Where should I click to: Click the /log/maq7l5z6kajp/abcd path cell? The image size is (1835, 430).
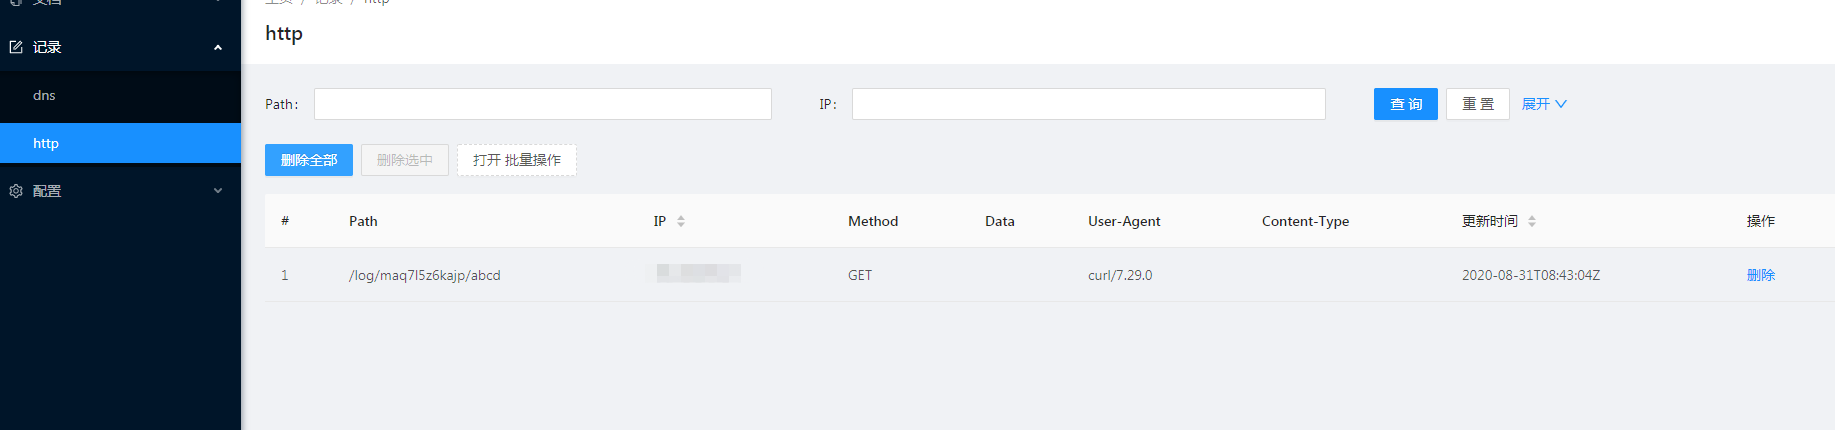424,275
